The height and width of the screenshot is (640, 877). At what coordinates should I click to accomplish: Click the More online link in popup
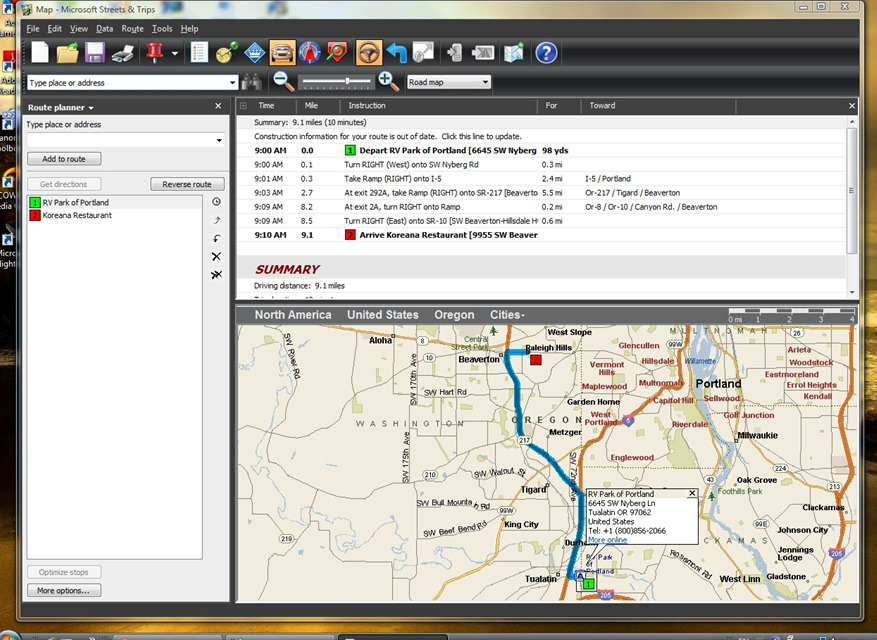[x=607, y=540]
